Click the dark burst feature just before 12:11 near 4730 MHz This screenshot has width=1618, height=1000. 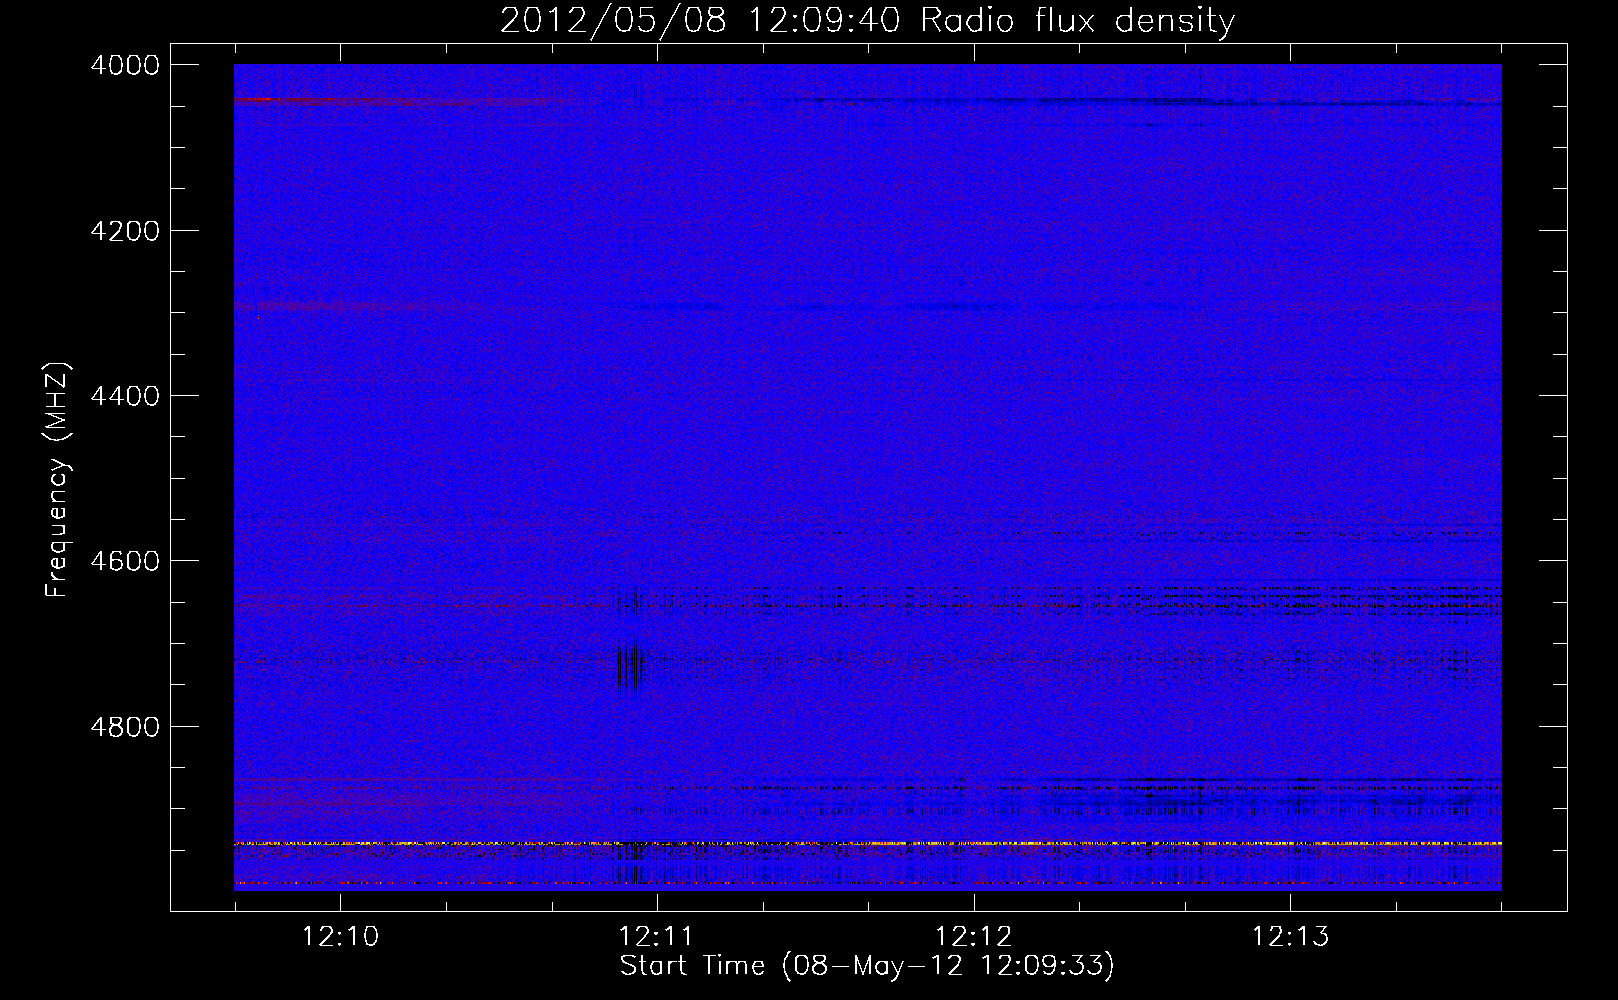(629, 667)
